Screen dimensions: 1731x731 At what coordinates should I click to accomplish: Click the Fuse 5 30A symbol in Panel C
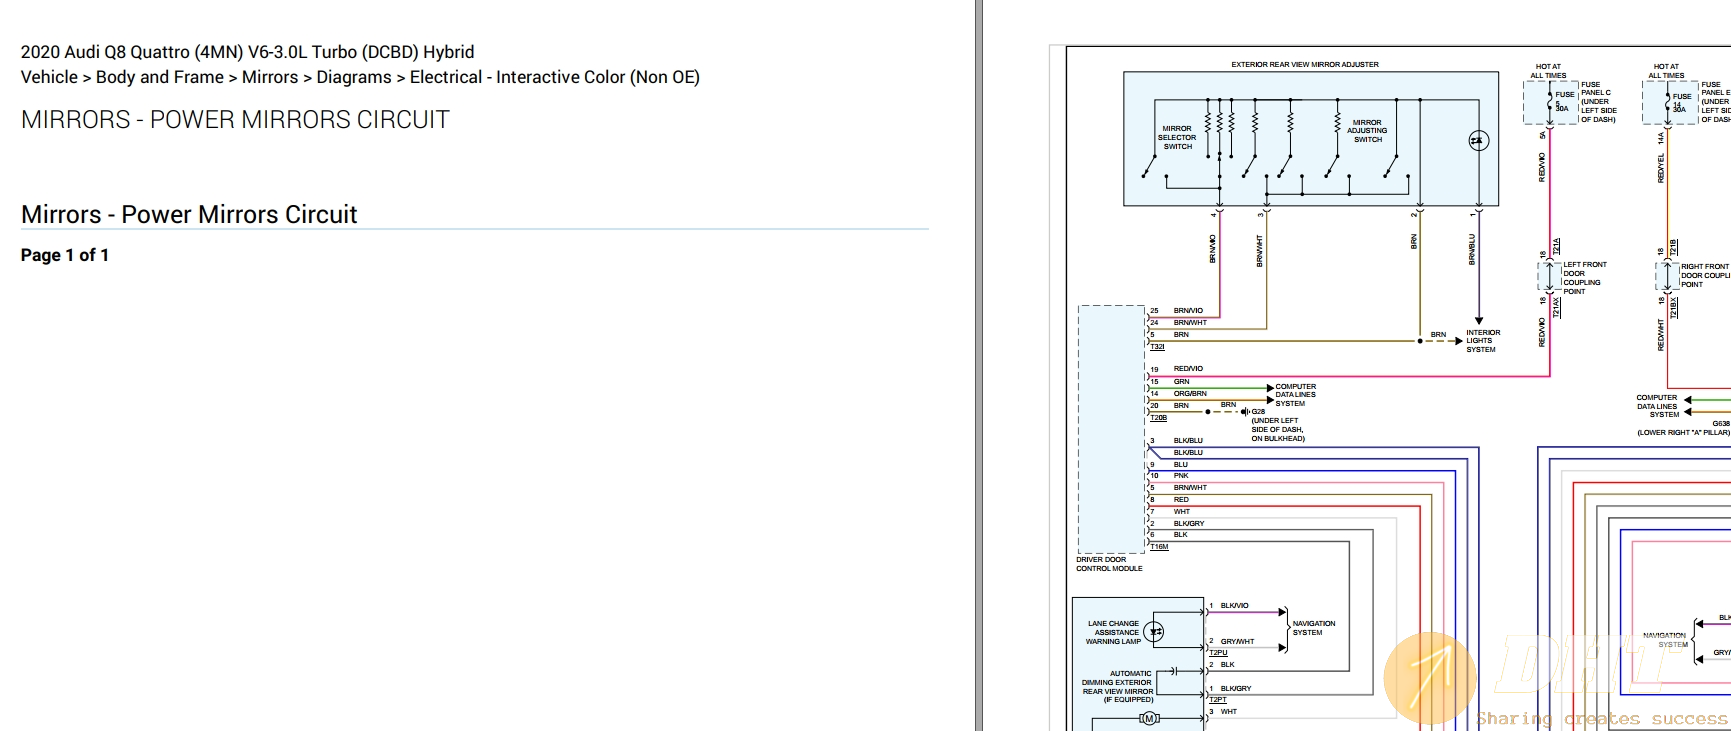tap(1548, 101)
